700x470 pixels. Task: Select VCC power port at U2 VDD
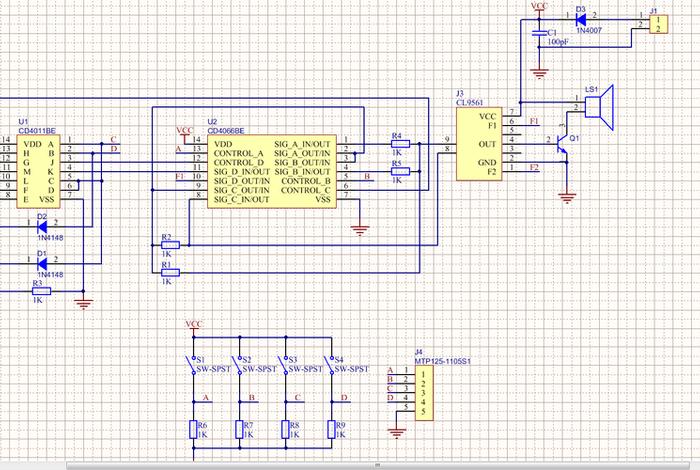pos(184,133)
